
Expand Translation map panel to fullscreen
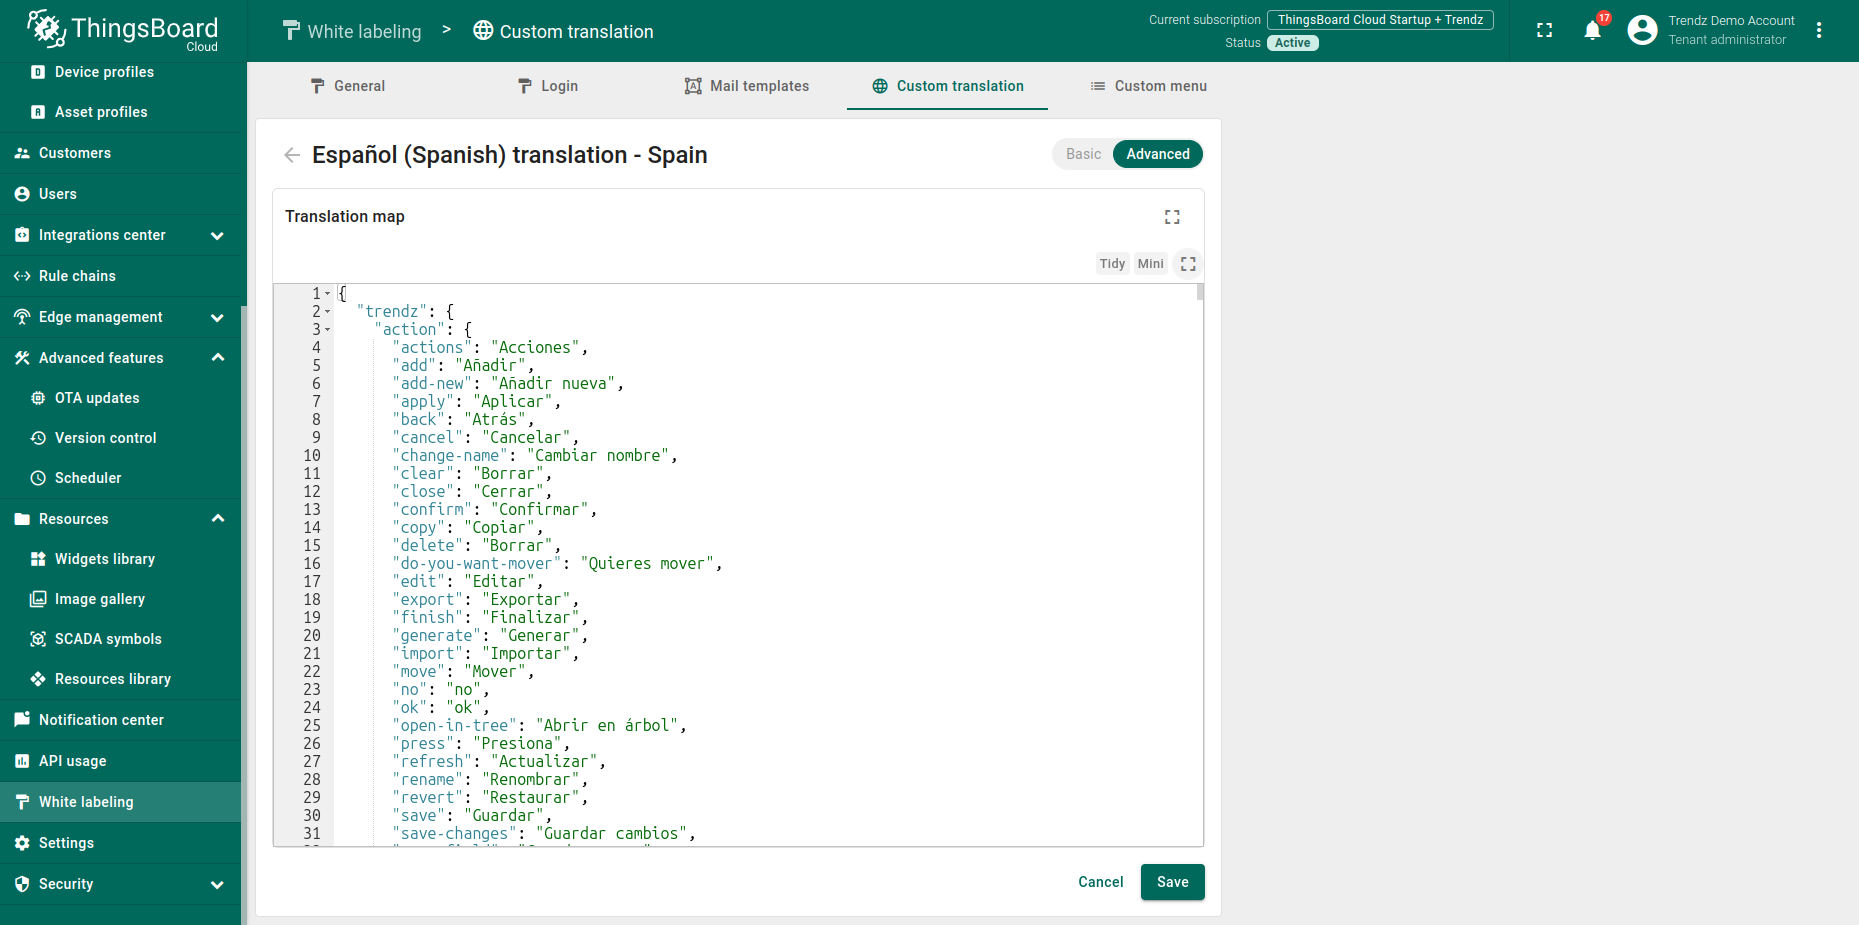1172,217
